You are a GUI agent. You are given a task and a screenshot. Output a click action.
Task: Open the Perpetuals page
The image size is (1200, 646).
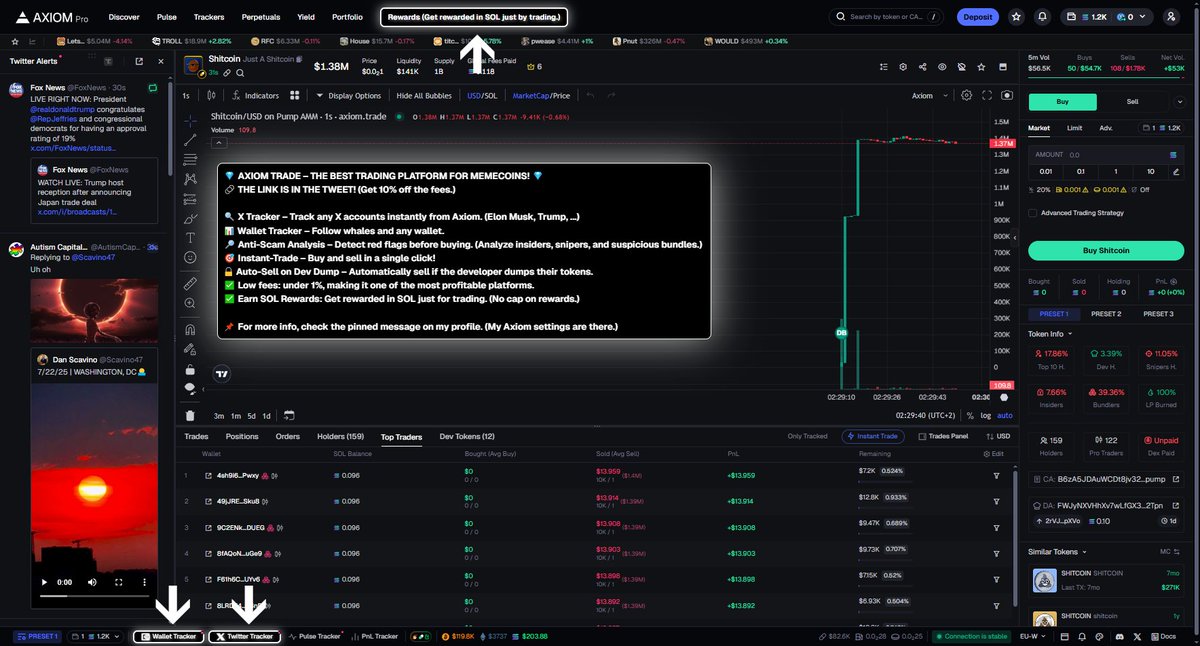pyautogui.click(x=261, y=17)
